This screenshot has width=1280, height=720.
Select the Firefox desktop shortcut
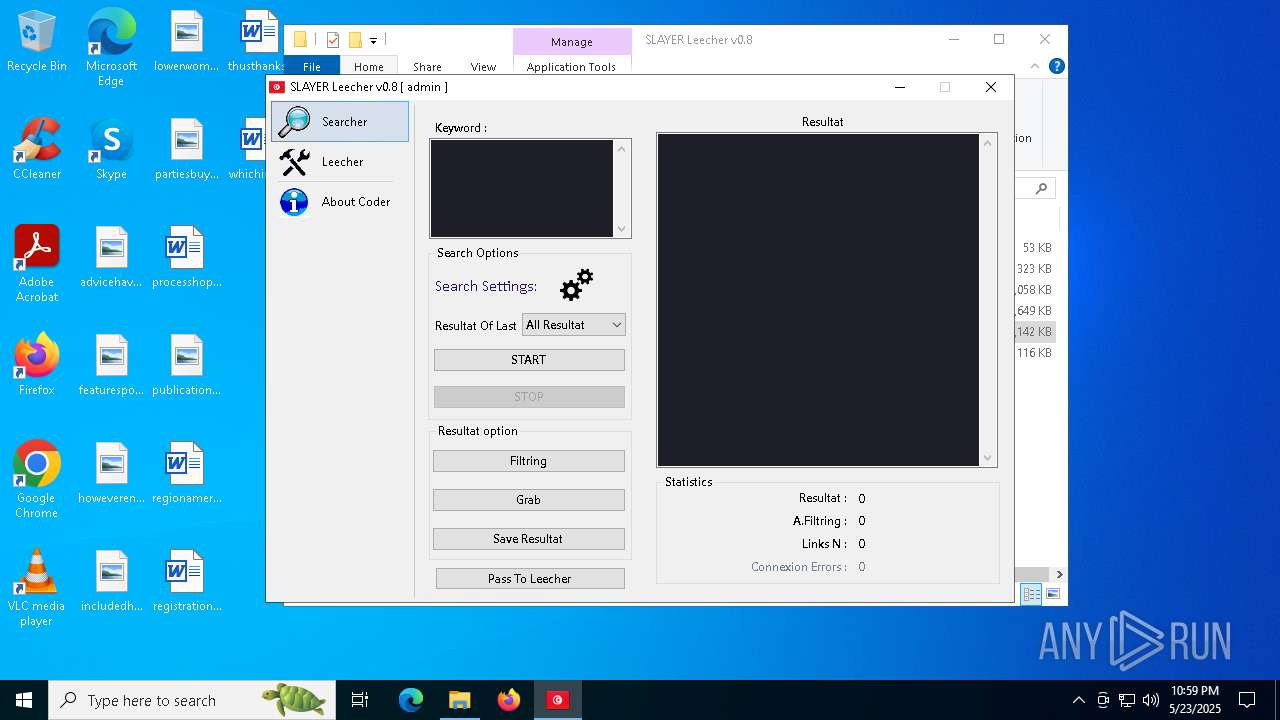pos(37,366)
